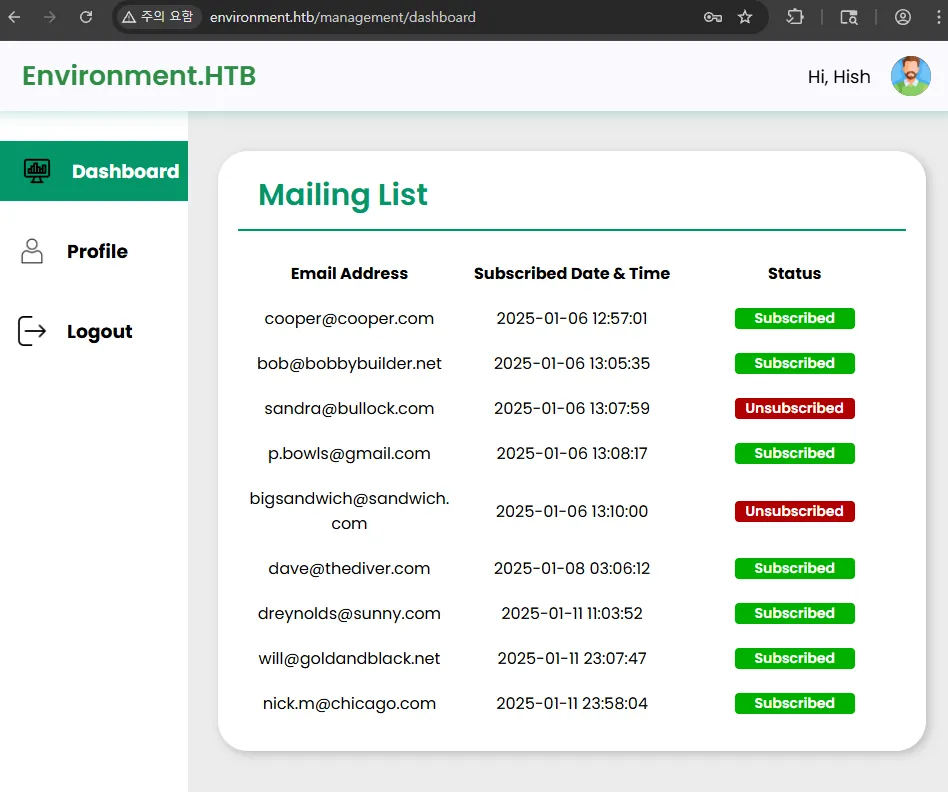
Task: Open the Chrome three-dot menu
Action: [x=938, y=17]
